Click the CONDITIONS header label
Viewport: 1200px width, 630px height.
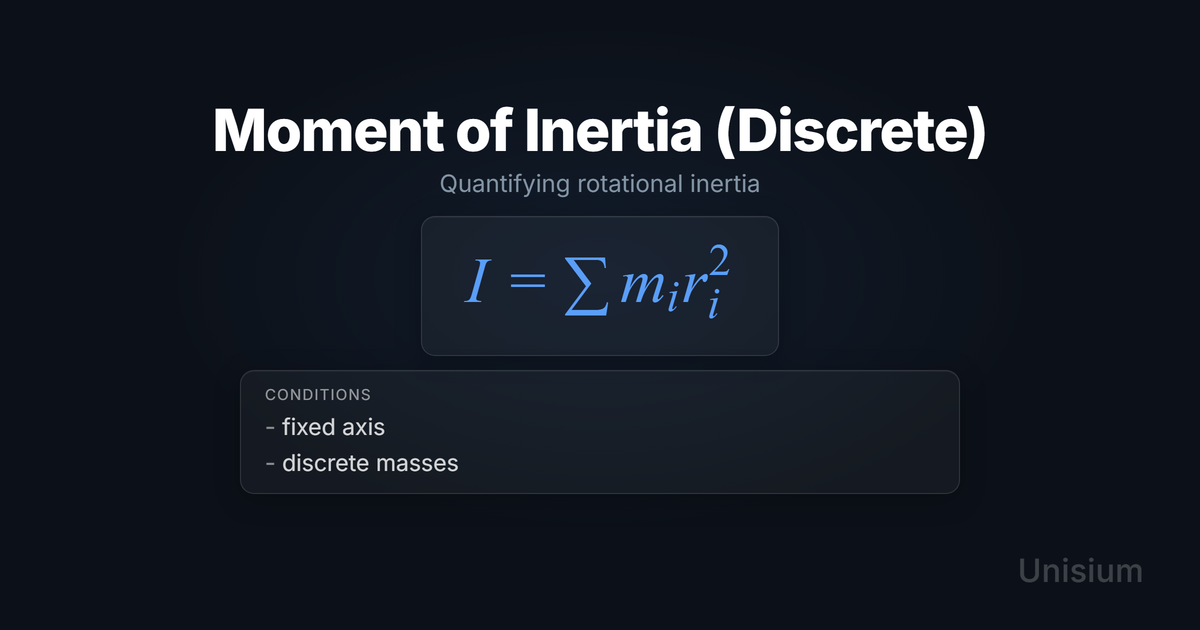(x=318, y=394)
